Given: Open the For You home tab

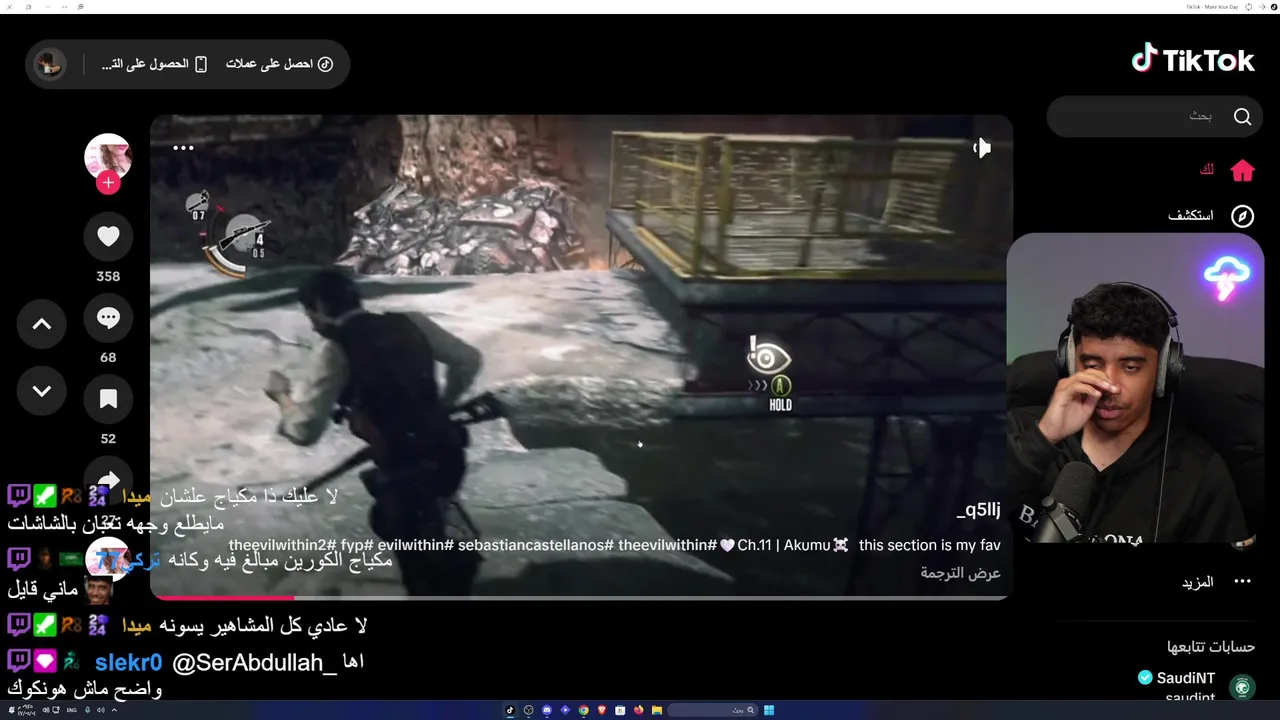Looking at the screenshot, I should 1228,170.
